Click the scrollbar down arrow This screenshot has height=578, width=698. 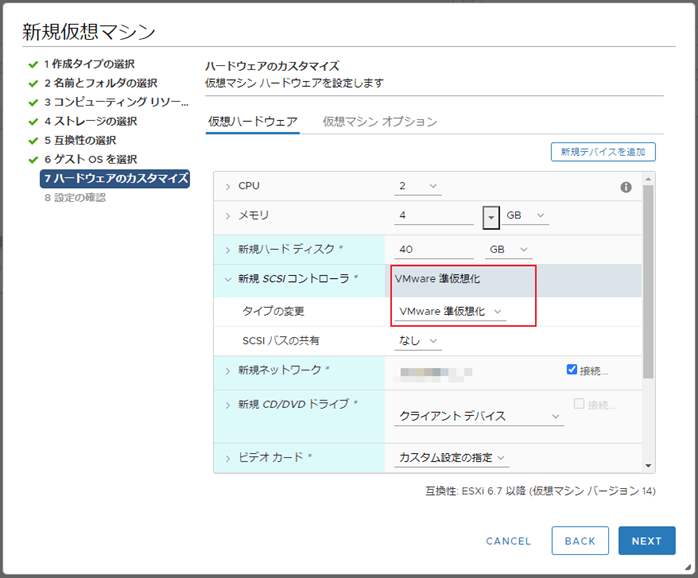[648, 466]
